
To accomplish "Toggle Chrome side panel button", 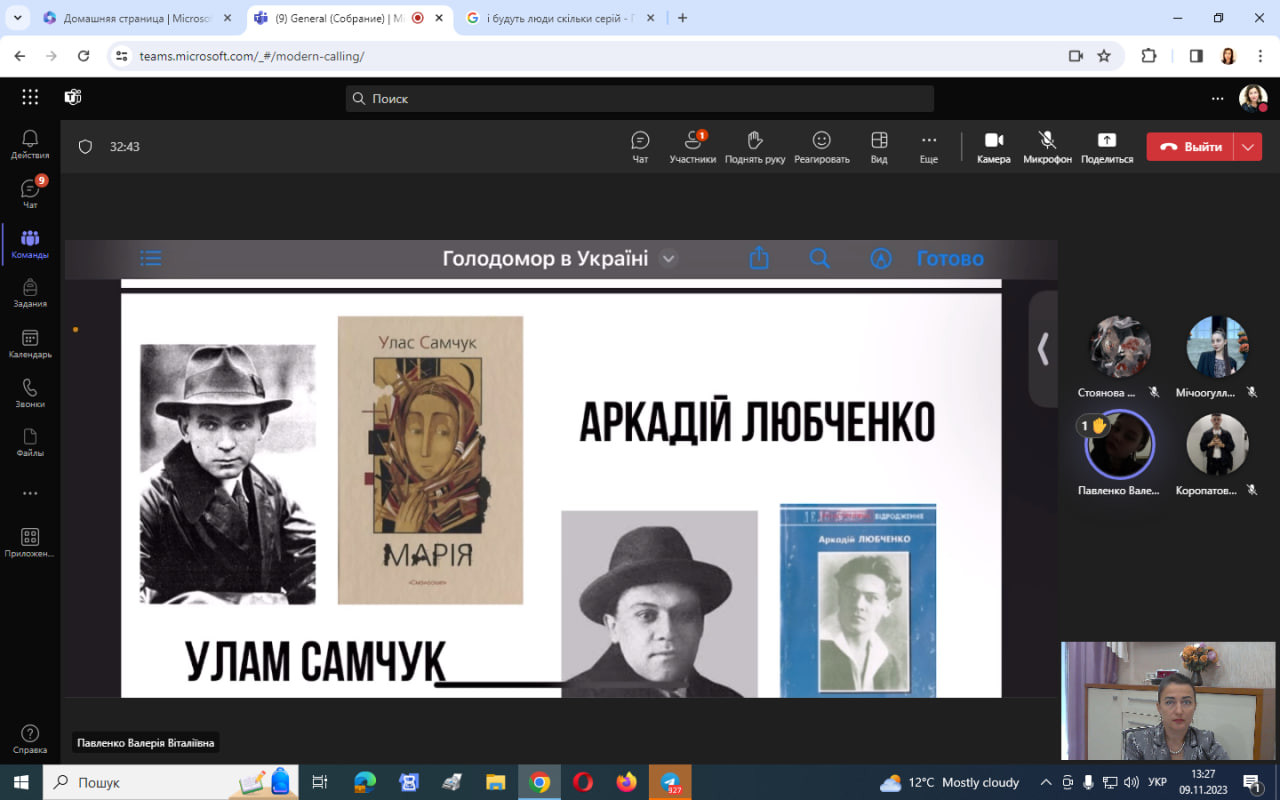I will click(1196, 56).
